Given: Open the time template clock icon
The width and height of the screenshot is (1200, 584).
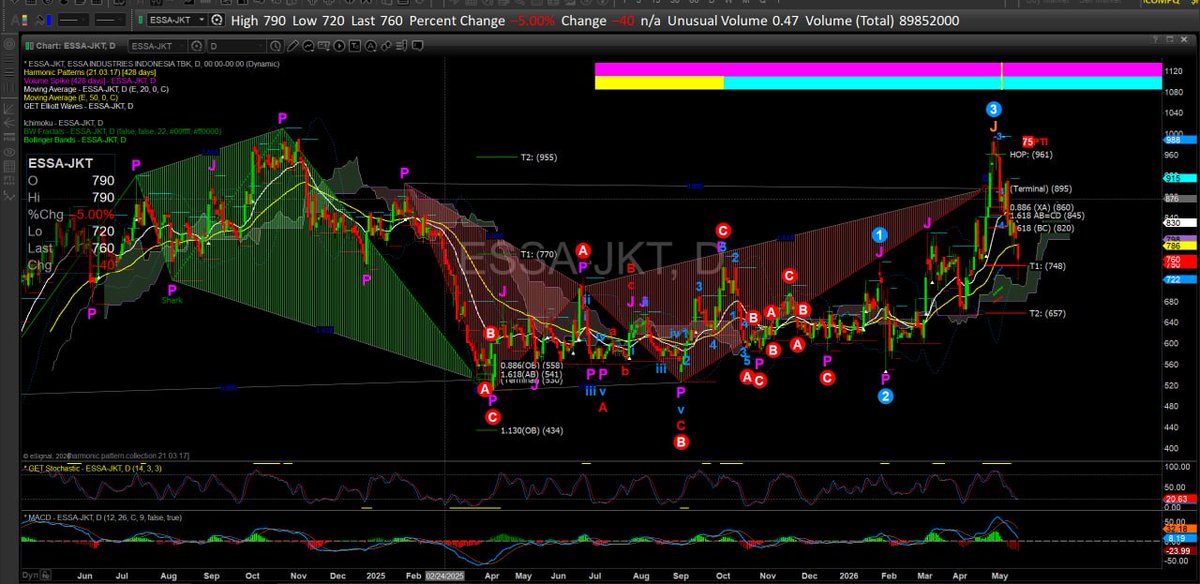Looking at the screenshot, I should coord(275,46).
